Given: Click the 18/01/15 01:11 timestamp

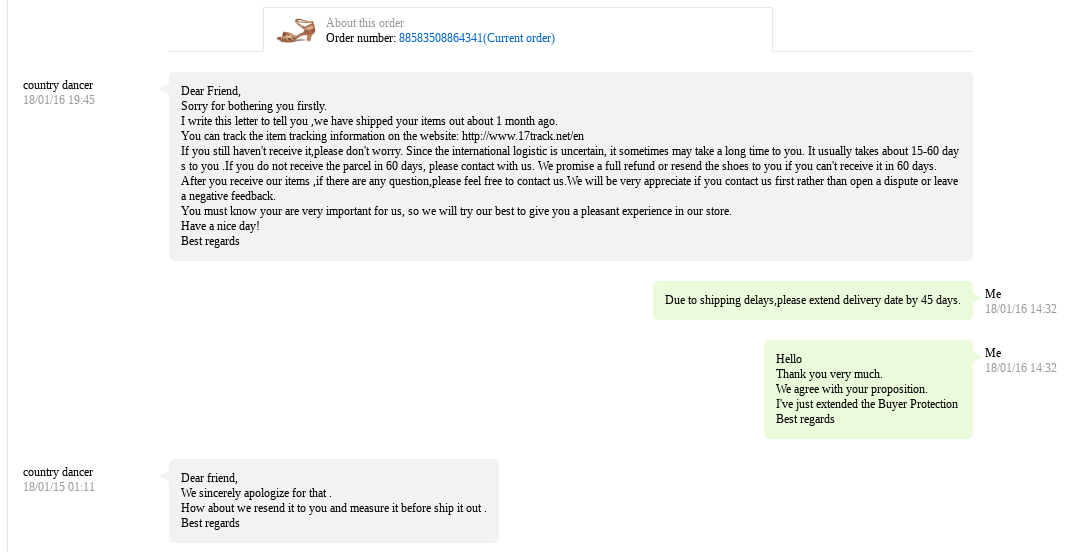Looking at the screenshot, I should [58, 487].
